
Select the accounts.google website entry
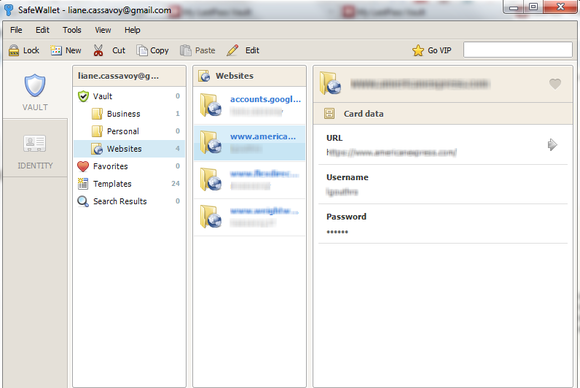tap(250, 105)
